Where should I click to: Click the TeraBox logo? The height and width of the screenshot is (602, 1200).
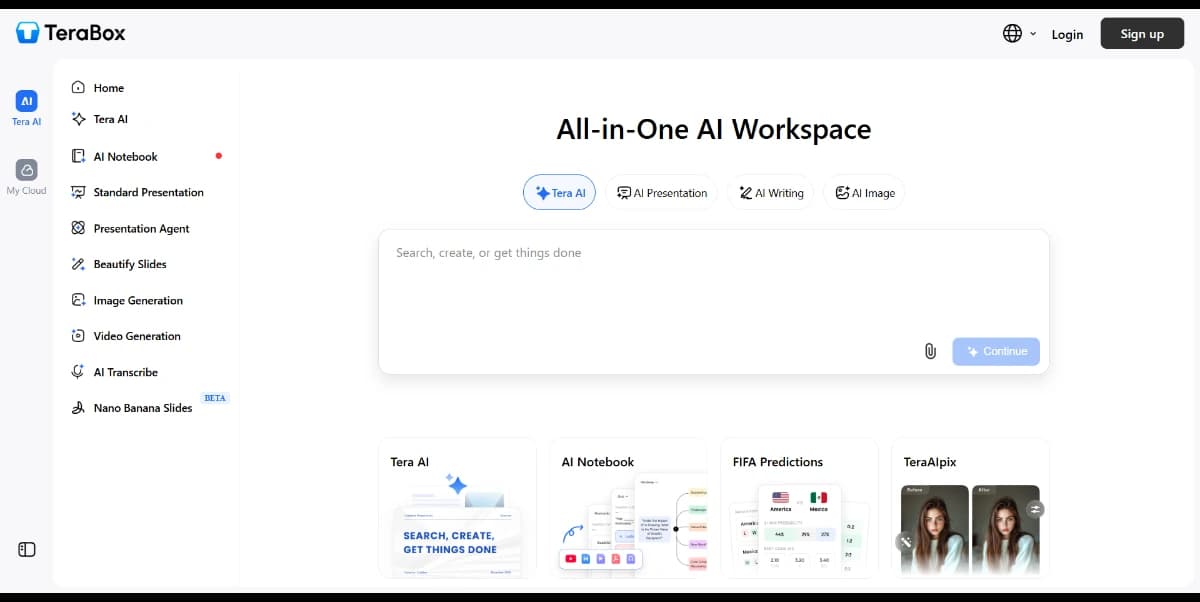click(x=71, y=33)
